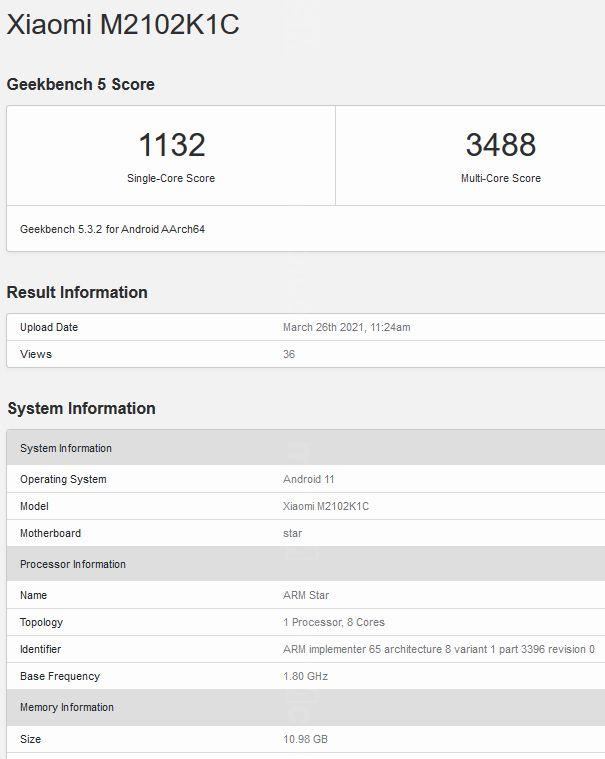Select the 1132 single-core score value
The height and width of the screenshot is (759, 605).
tap(171, 145)
